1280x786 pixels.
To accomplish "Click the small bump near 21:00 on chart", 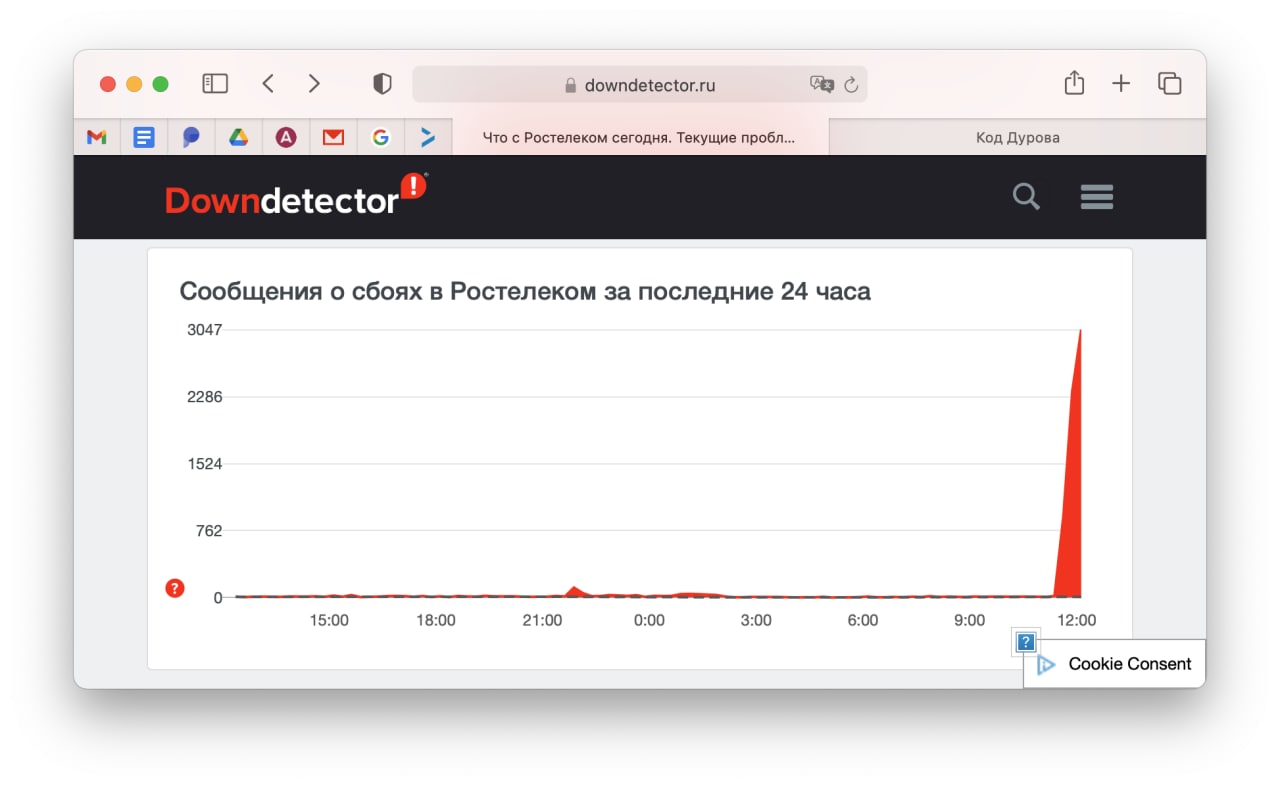I will coord(574,590).
